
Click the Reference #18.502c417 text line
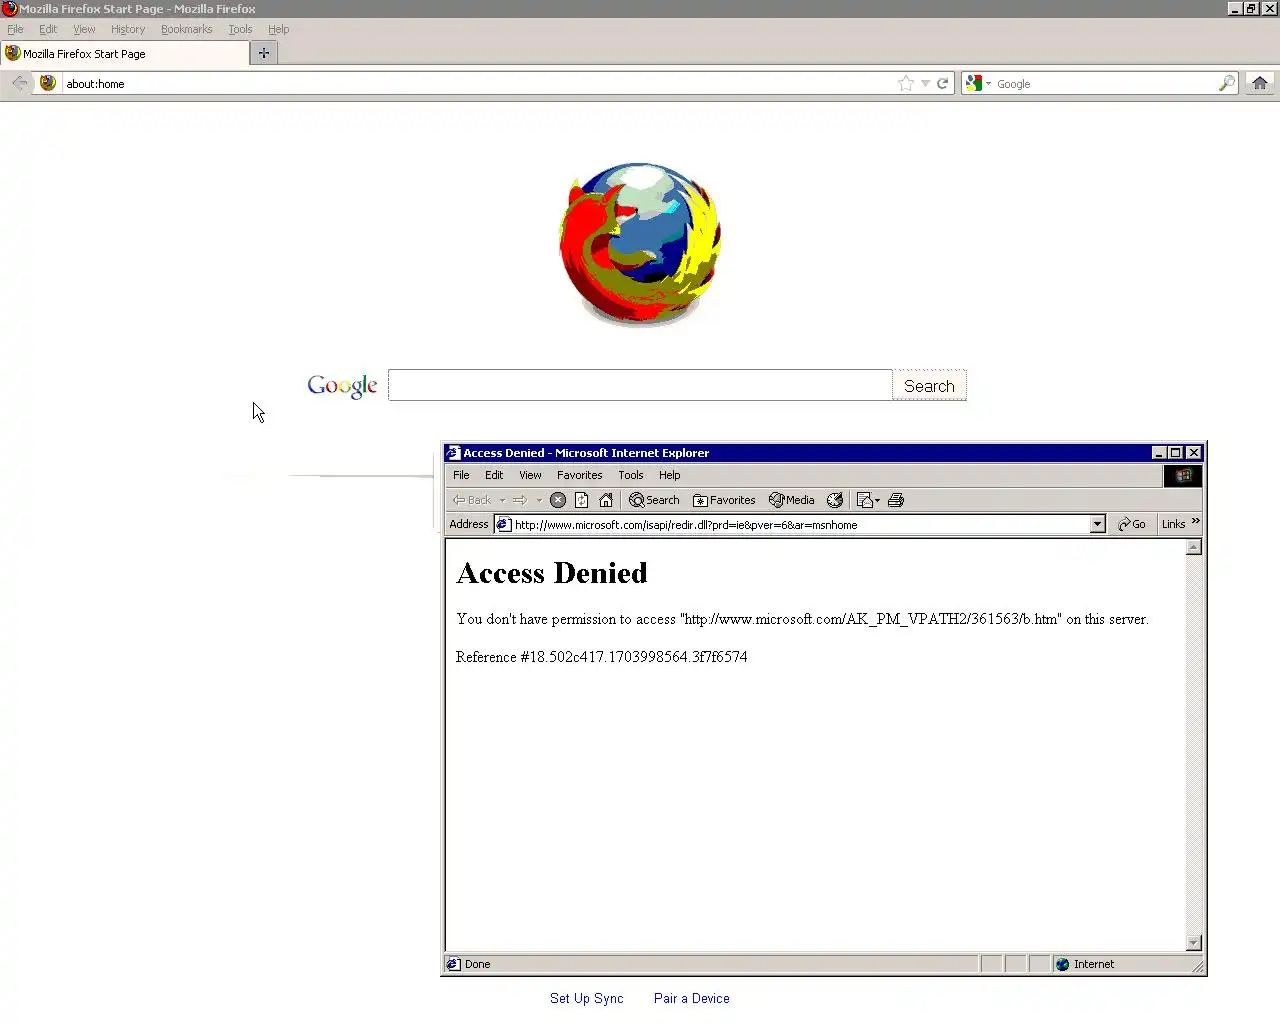tap(602, 657)
